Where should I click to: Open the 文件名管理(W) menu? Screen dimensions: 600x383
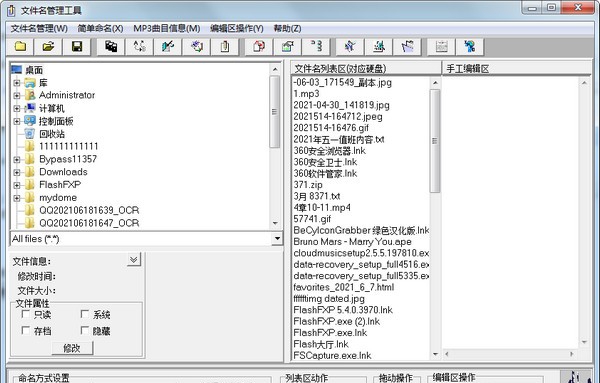click(x=39, y=29)
